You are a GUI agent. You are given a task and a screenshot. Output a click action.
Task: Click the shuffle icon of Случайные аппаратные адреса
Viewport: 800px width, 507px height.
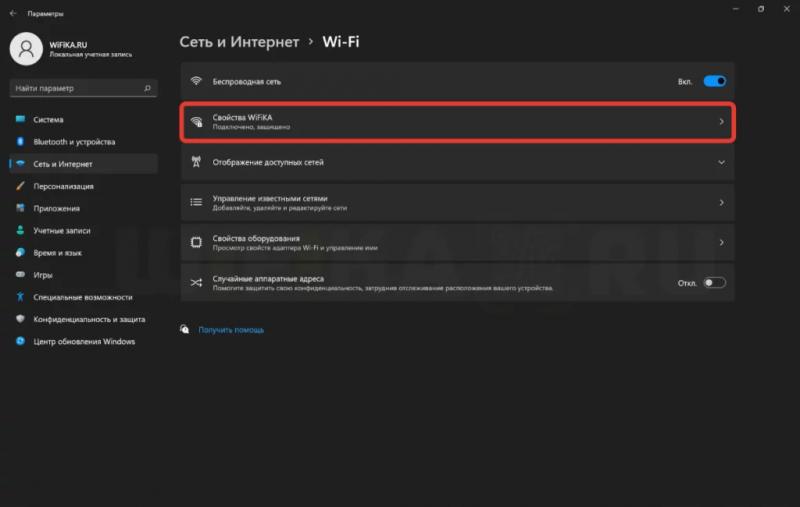tap(196, 283)
